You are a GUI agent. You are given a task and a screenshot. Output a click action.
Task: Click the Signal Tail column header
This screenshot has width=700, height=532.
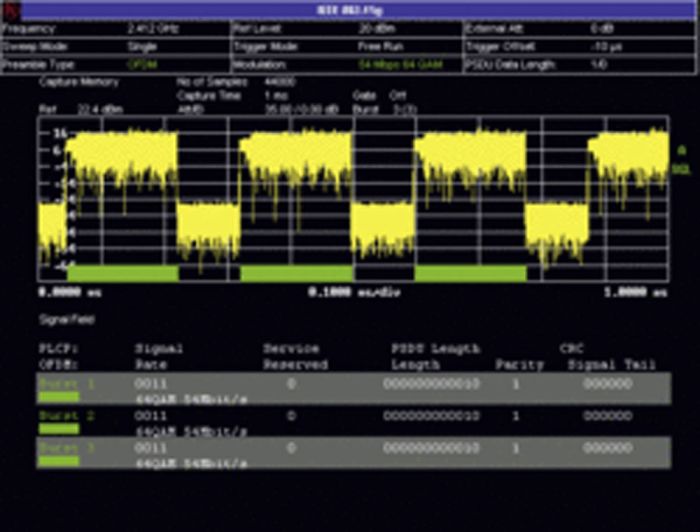tap(612, 365)
